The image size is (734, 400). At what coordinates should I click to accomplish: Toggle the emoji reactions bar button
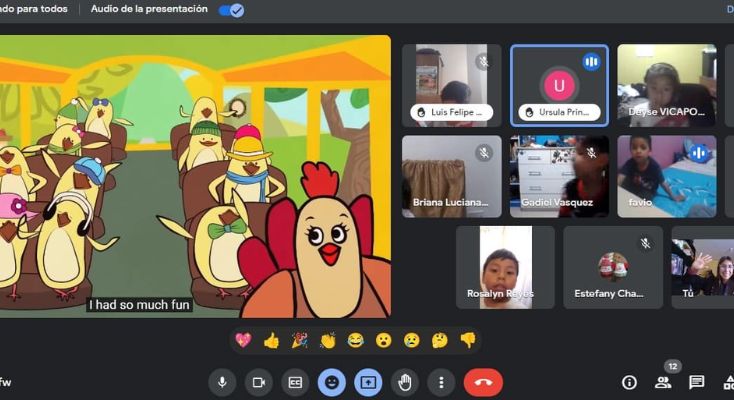[x=331, y=382]
